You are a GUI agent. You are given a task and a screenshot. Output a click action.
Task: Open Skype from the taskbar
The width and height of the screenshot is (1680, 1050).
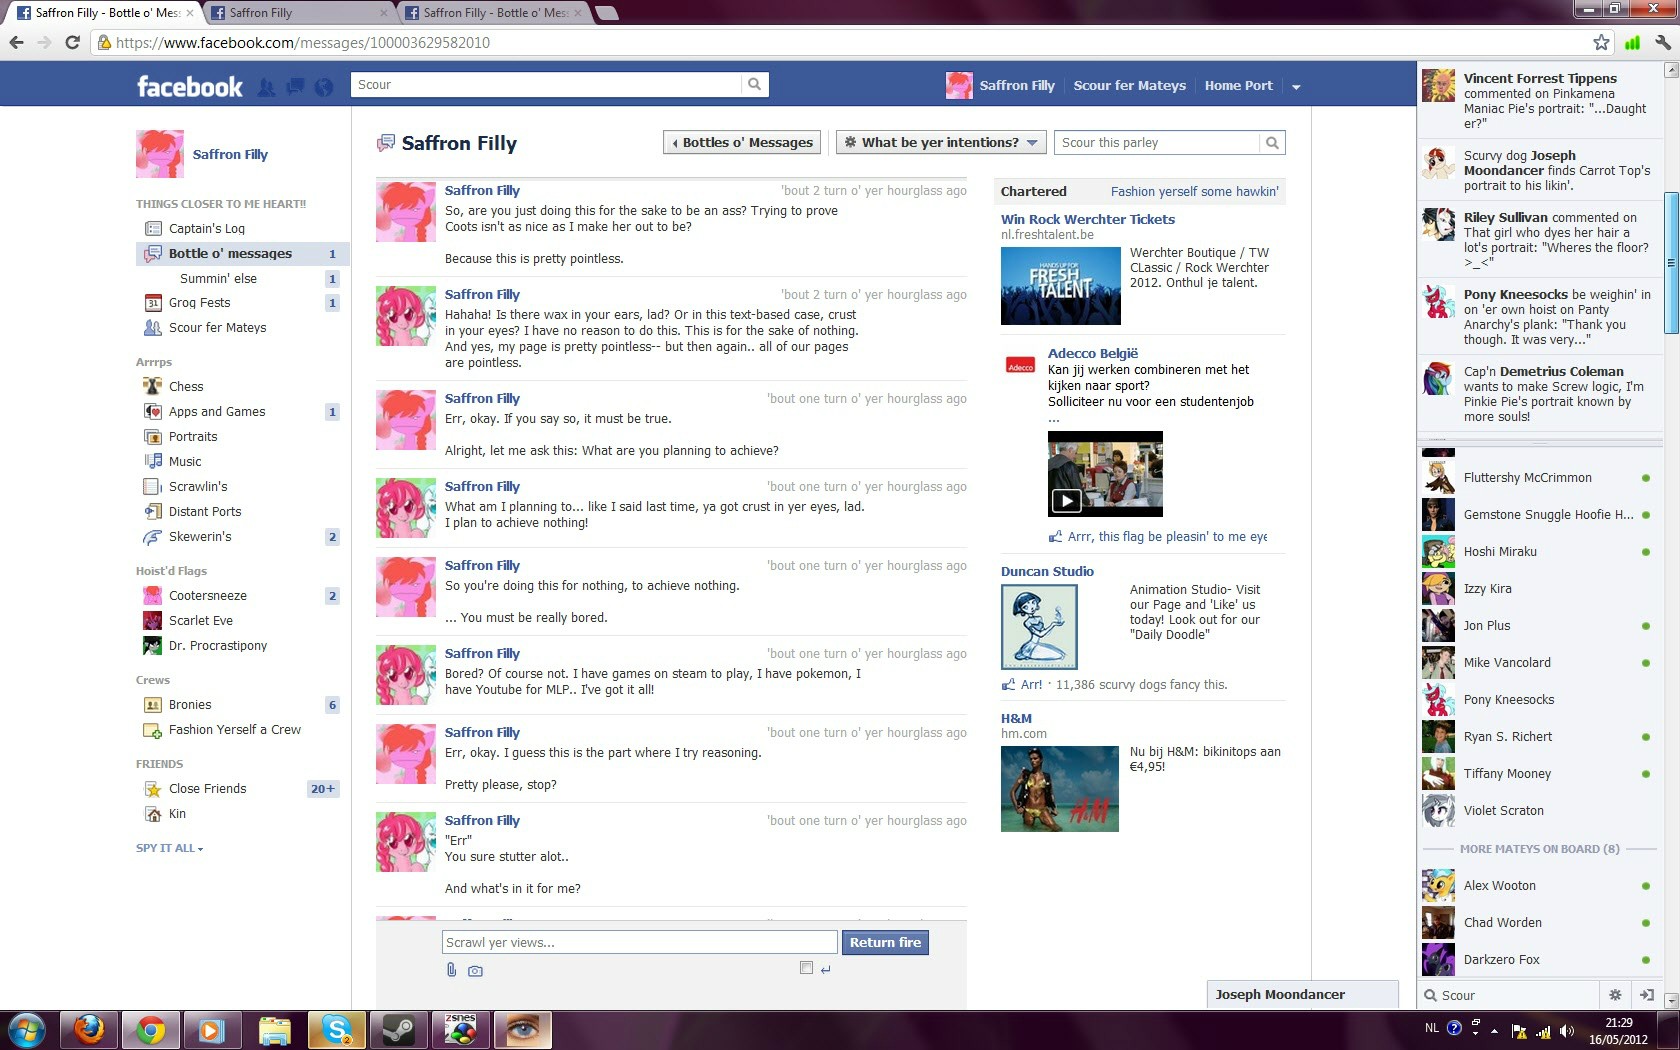pos(336,1029)
